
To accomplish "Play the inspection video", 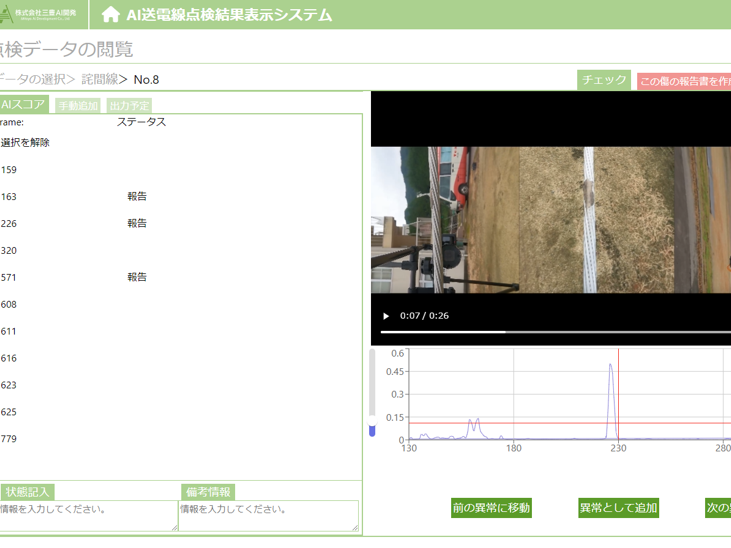I will (x=386, y=316).
